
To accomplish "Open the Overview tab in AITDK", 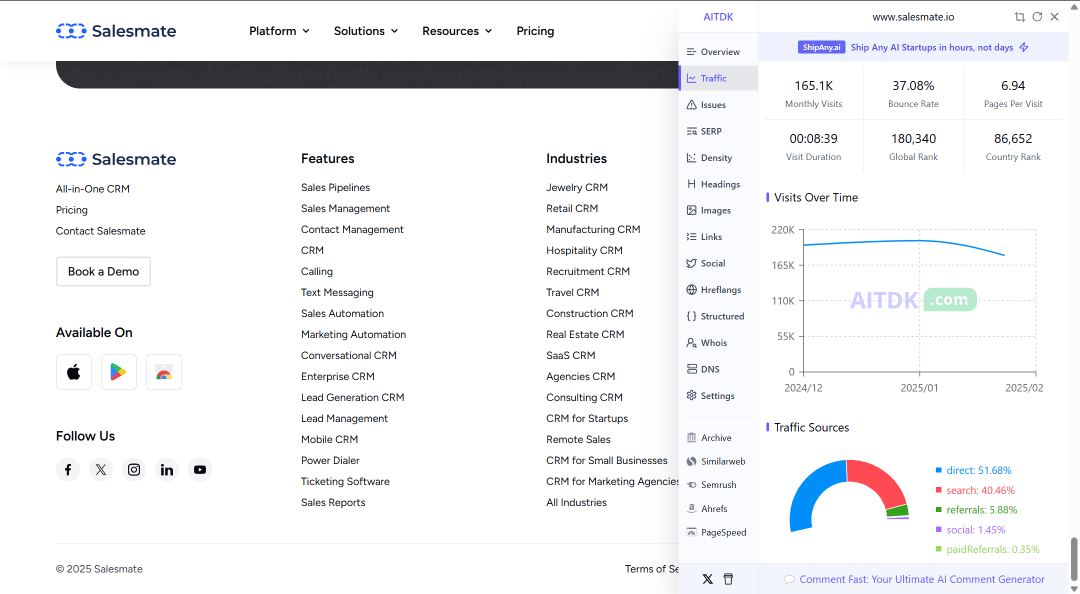I will tap(718, 52).
